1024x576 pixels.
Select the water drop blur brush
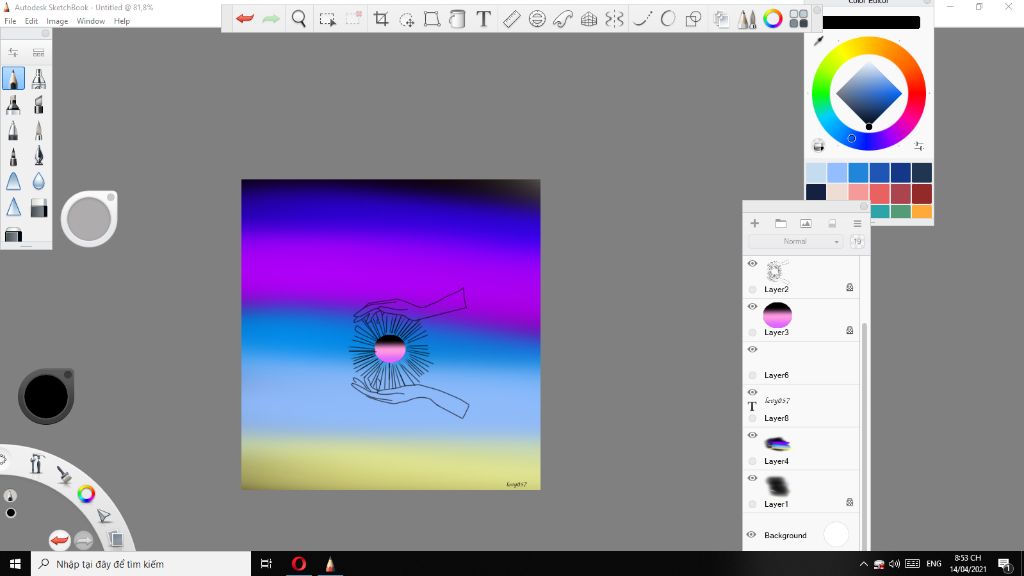[39, 181]
